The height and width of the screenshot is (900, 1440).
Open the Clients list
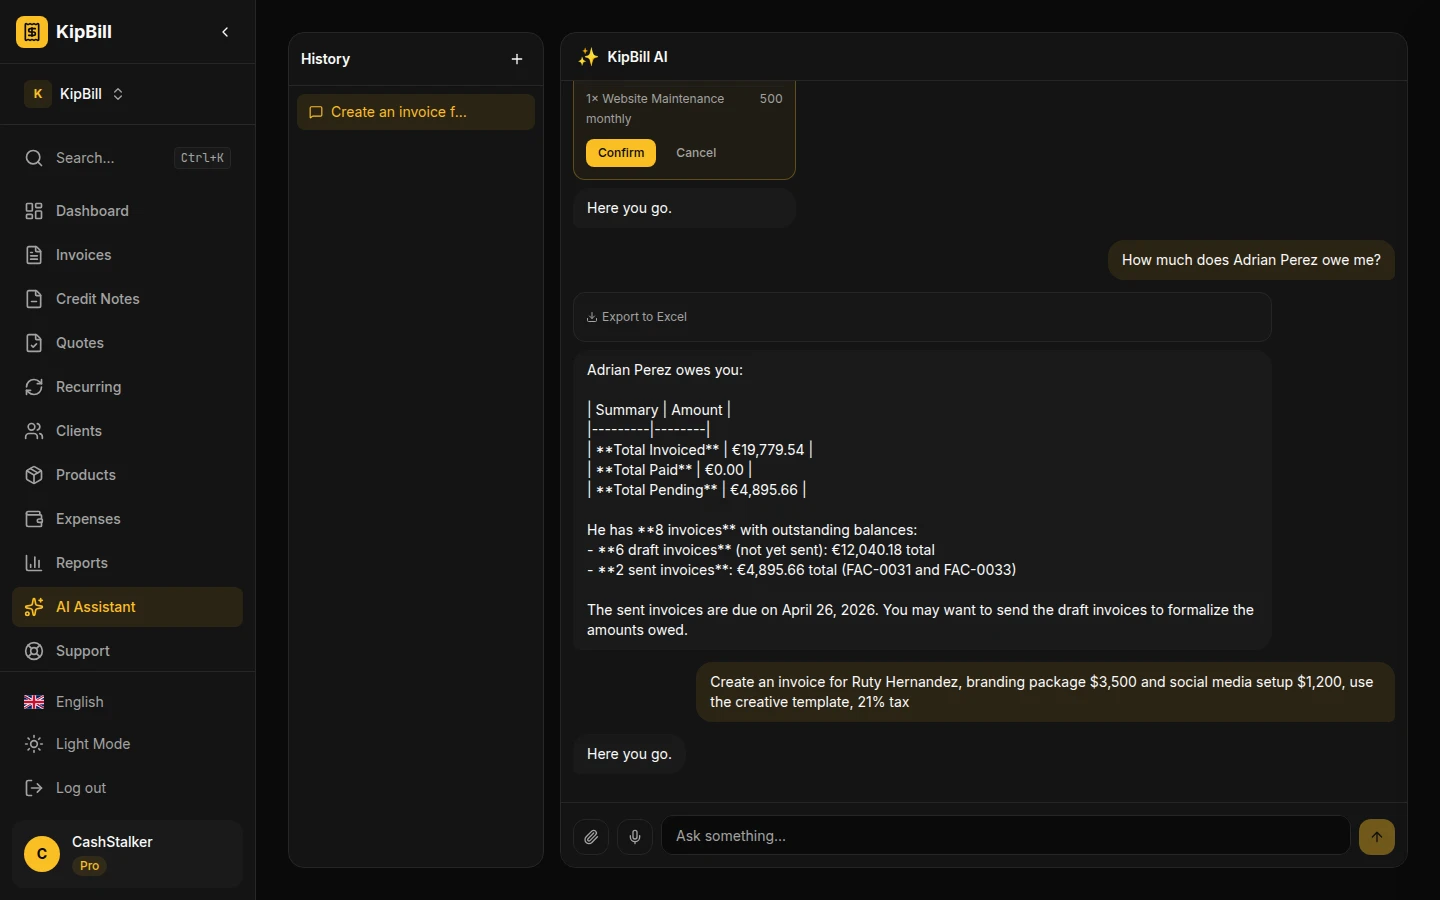coord(78,431)
